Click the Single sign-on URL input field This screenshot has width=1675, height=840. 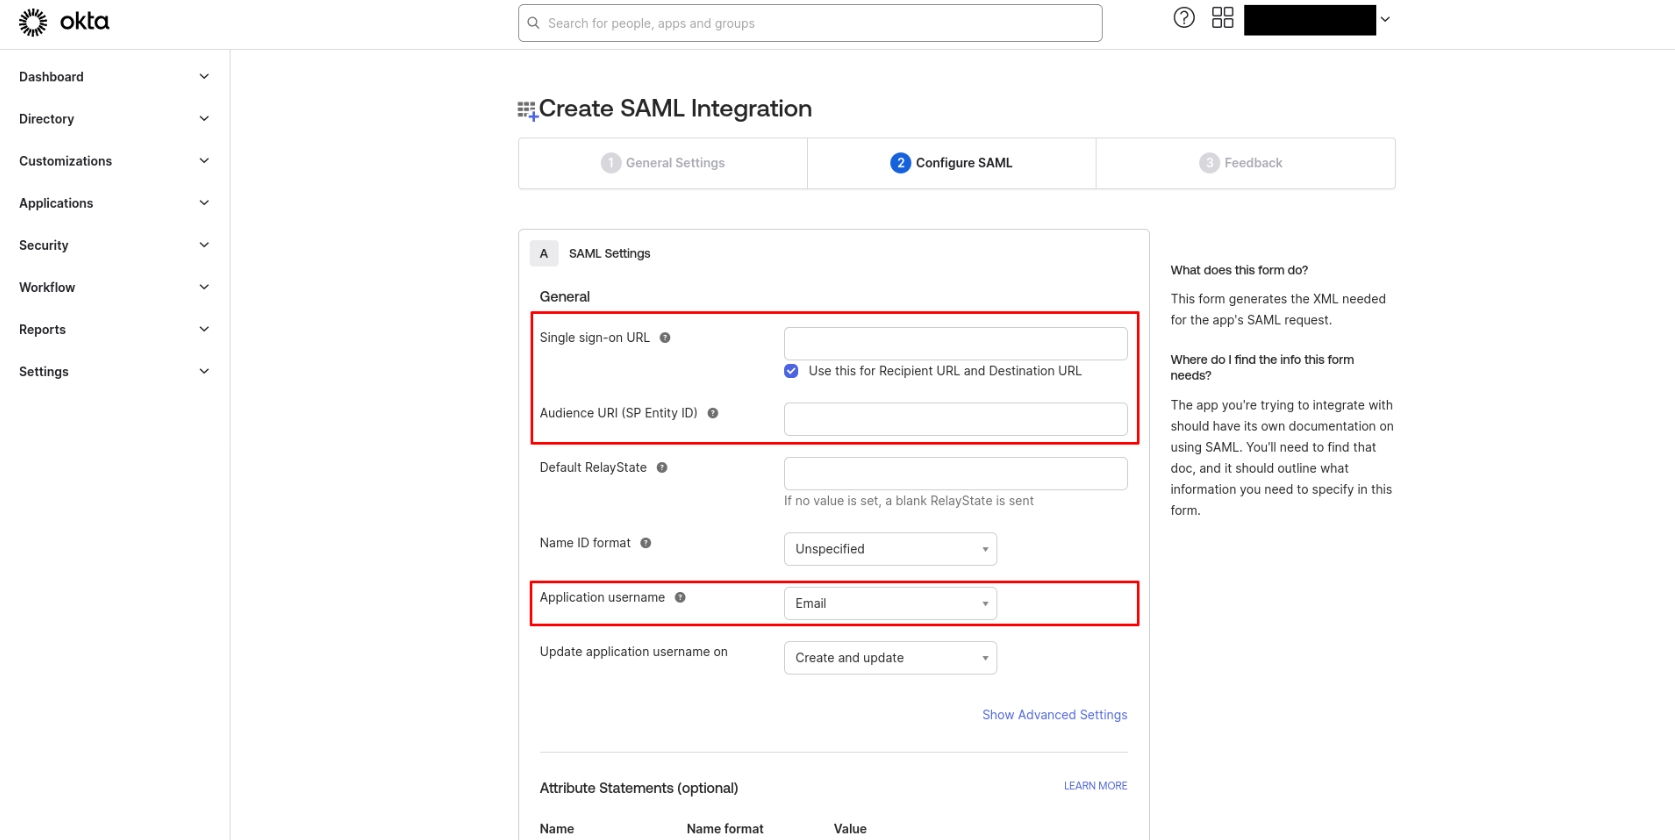point(955,344)
